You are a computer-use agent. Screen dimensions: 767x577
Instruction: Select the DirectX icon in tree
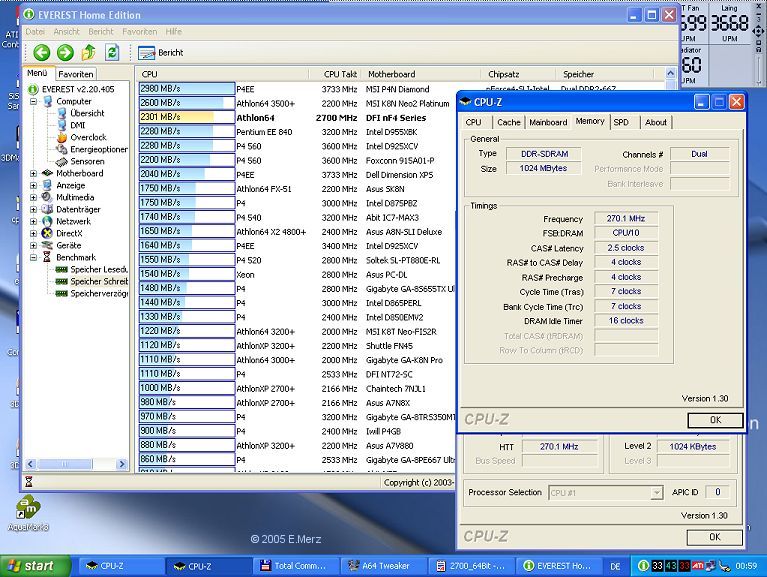[47, 233]
